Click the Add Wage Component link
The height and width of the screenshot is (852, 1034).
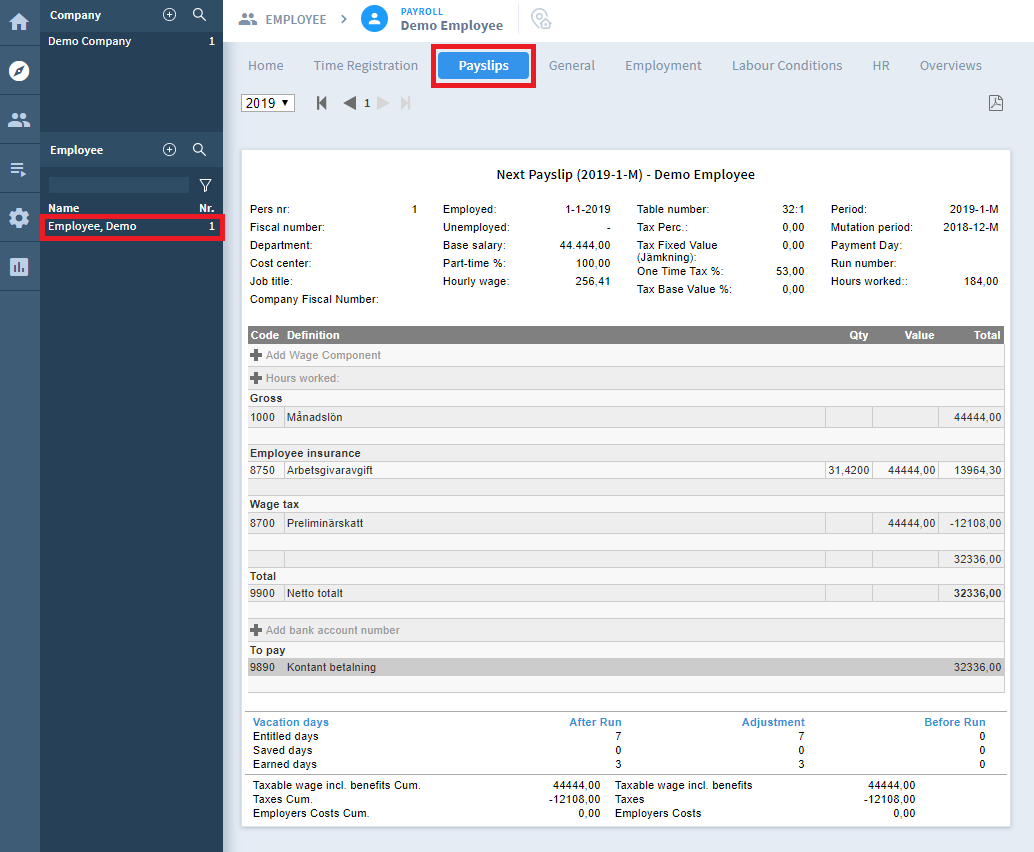[323, 355]
